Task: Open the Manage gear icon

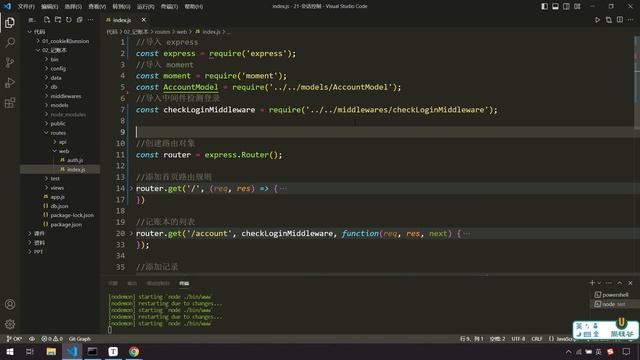Action: click(10, 324)
